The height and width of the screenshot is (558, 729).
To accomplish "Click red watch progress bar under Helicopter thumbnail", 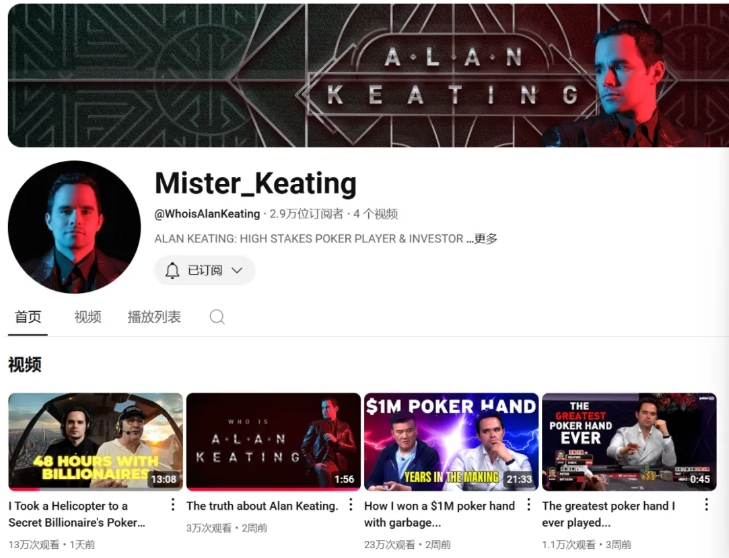I will 24,489.
